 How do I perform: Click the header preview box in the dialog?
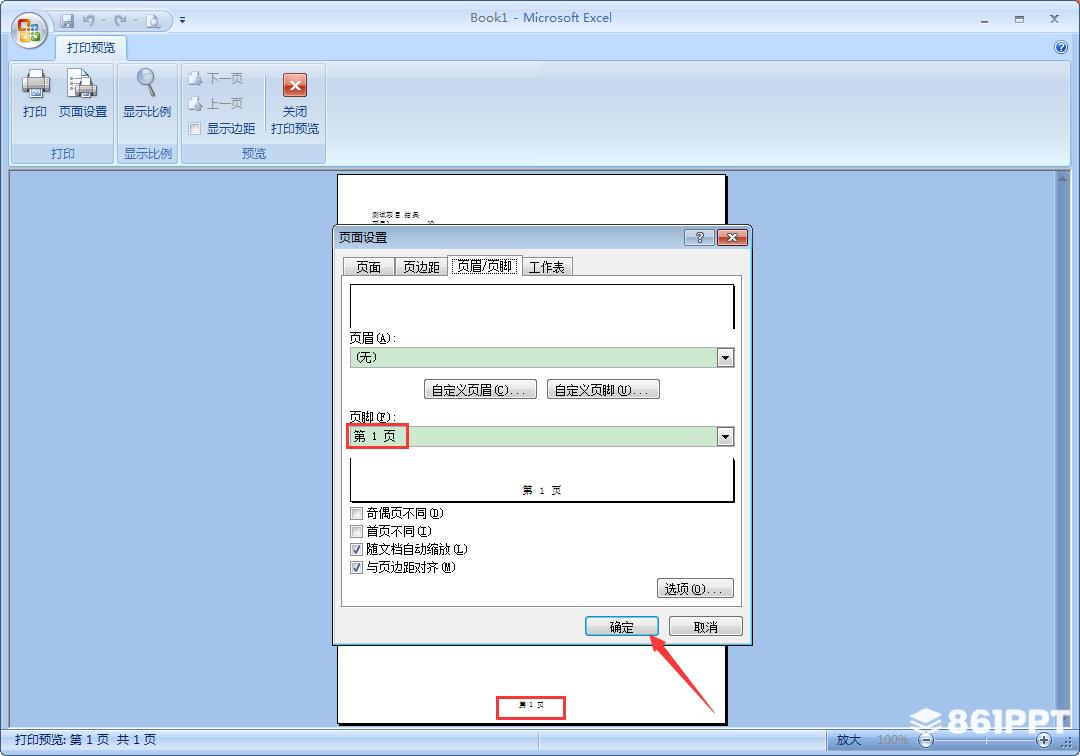tap(542, 306)
